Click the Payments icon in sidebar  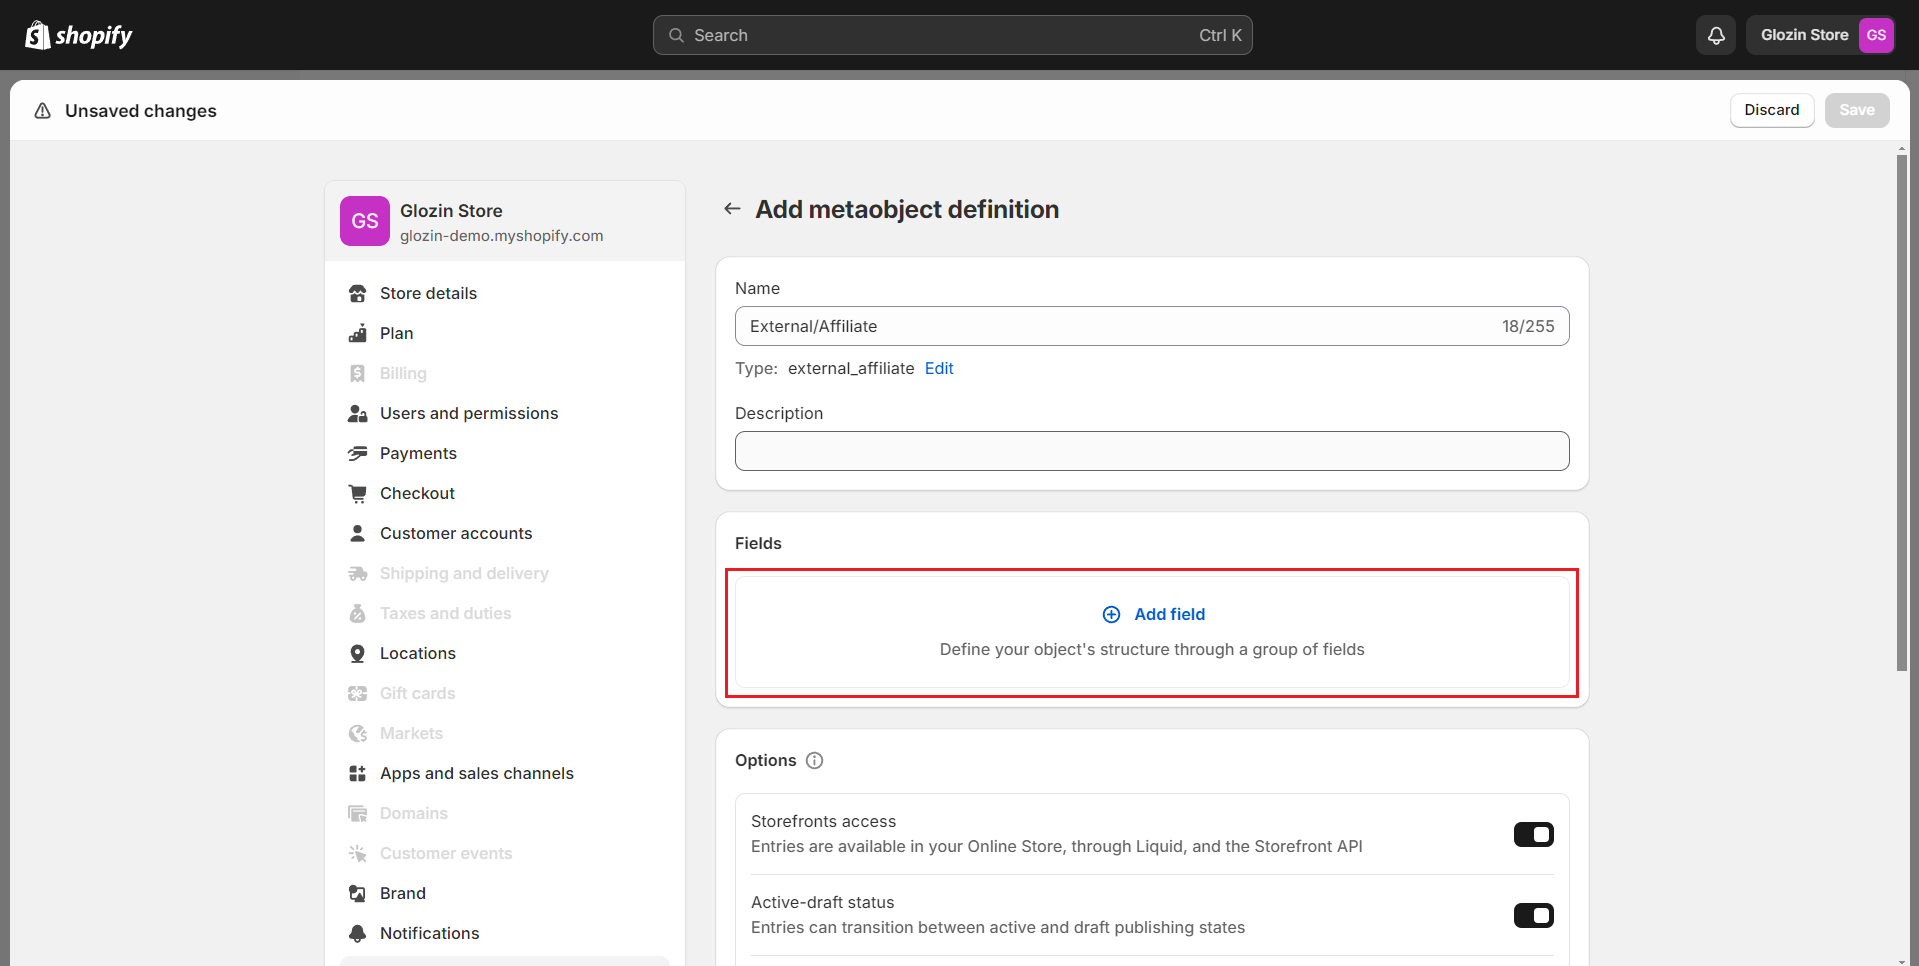click(357, 453)
